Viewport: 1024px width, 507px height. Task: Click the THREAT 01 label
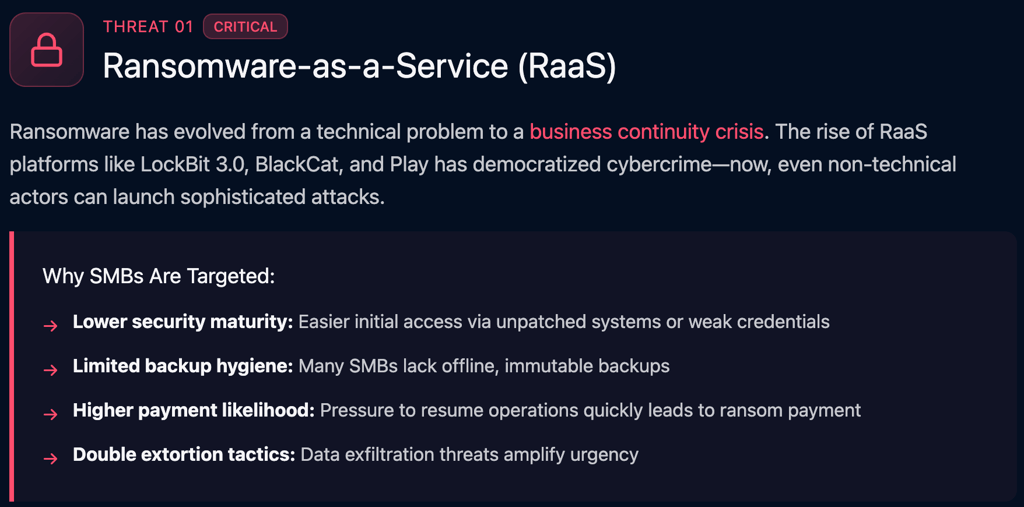148,27
